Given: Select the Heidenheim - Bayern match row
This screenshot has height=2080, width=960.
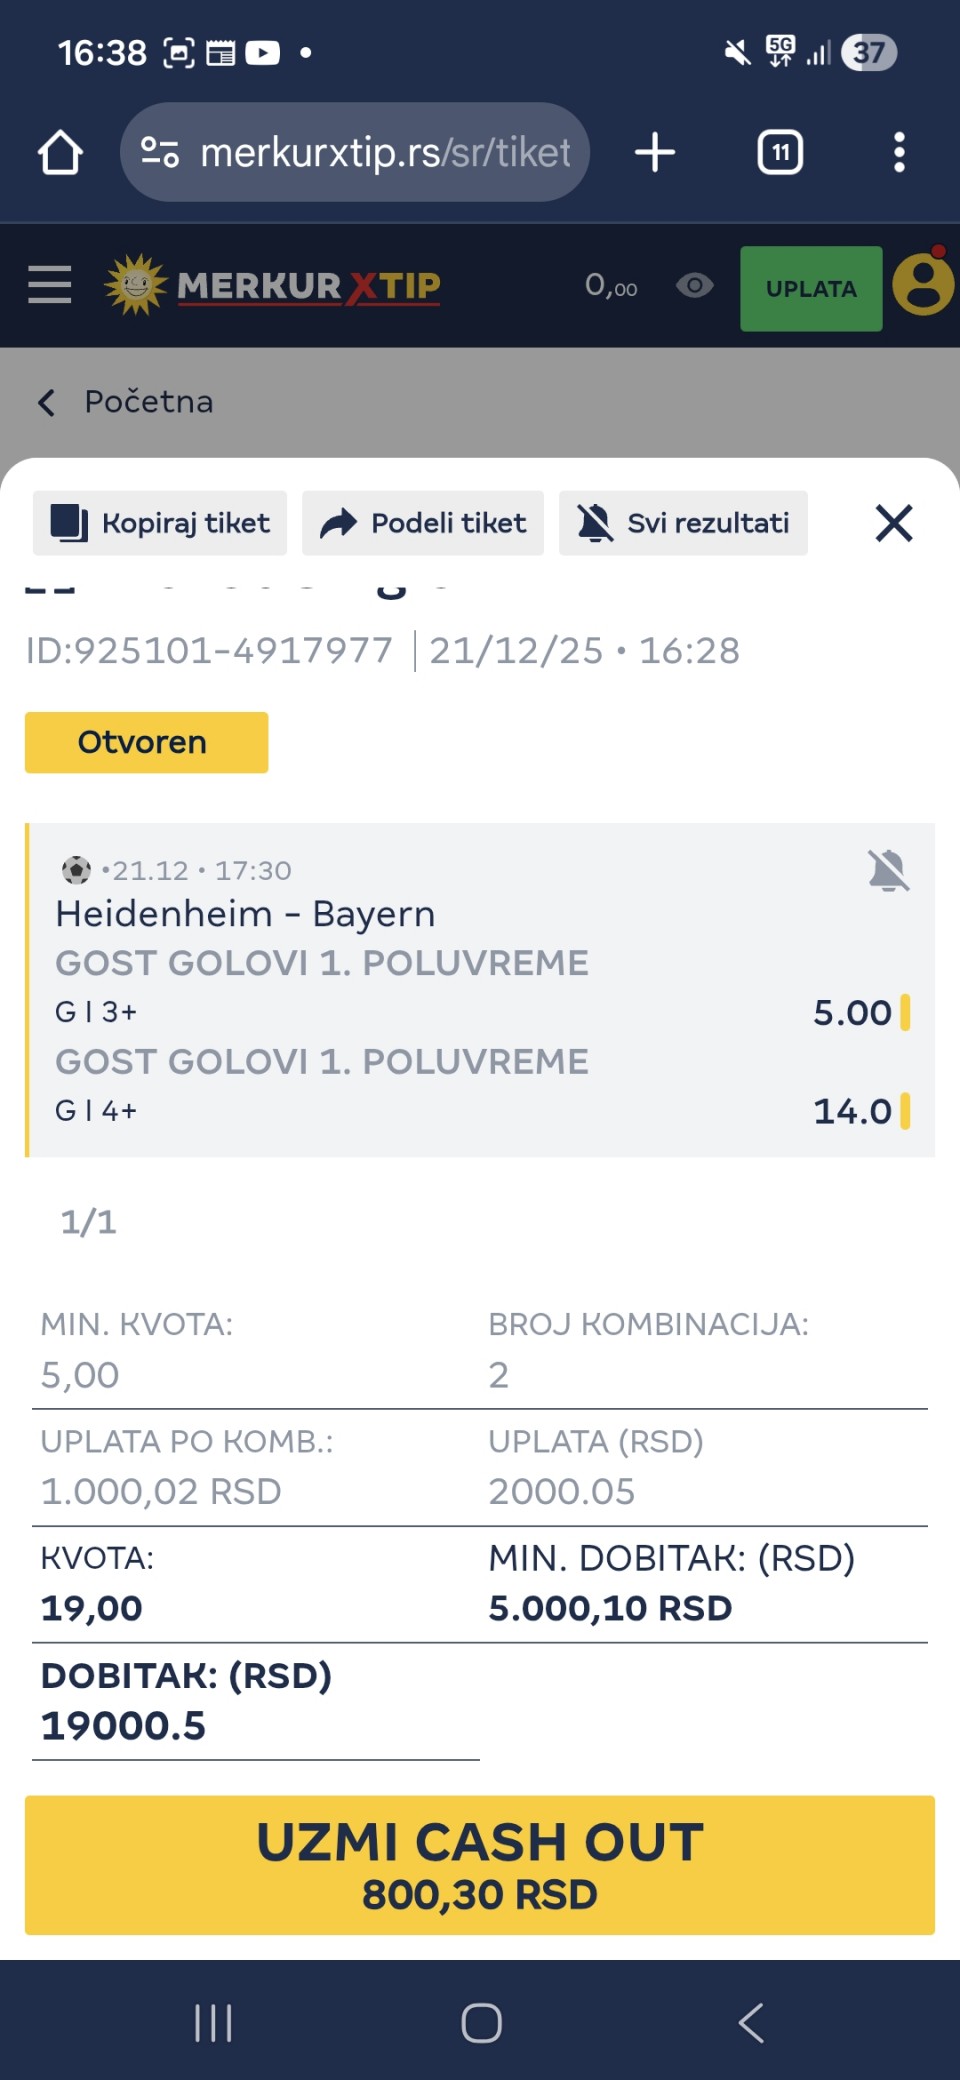Looking at the screenshot, I should [x=245, y=914].
